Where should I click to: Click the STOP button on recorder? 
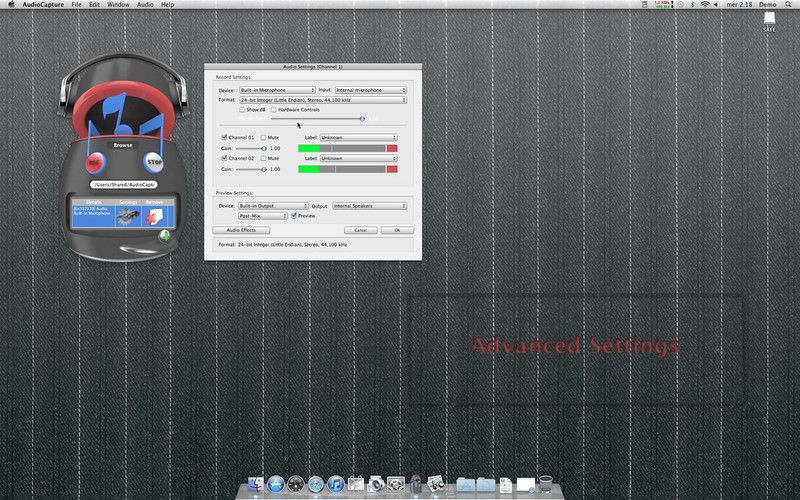tap(153, 162)
